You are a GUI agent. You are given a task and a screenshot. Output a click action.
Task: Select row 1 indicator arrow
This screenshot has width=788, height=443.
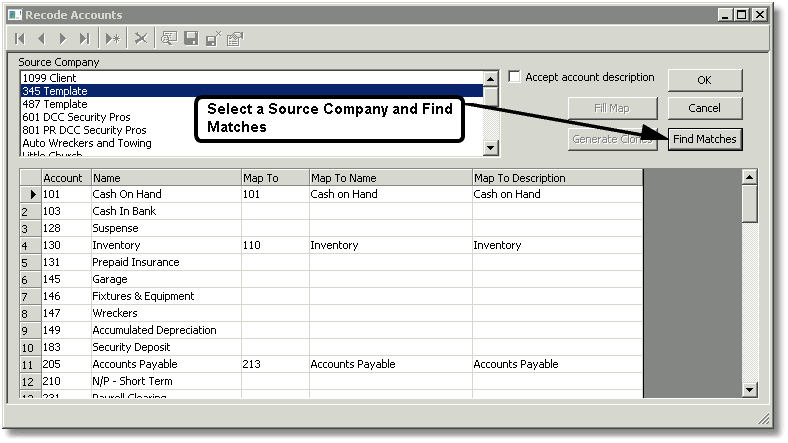point(31,194)
